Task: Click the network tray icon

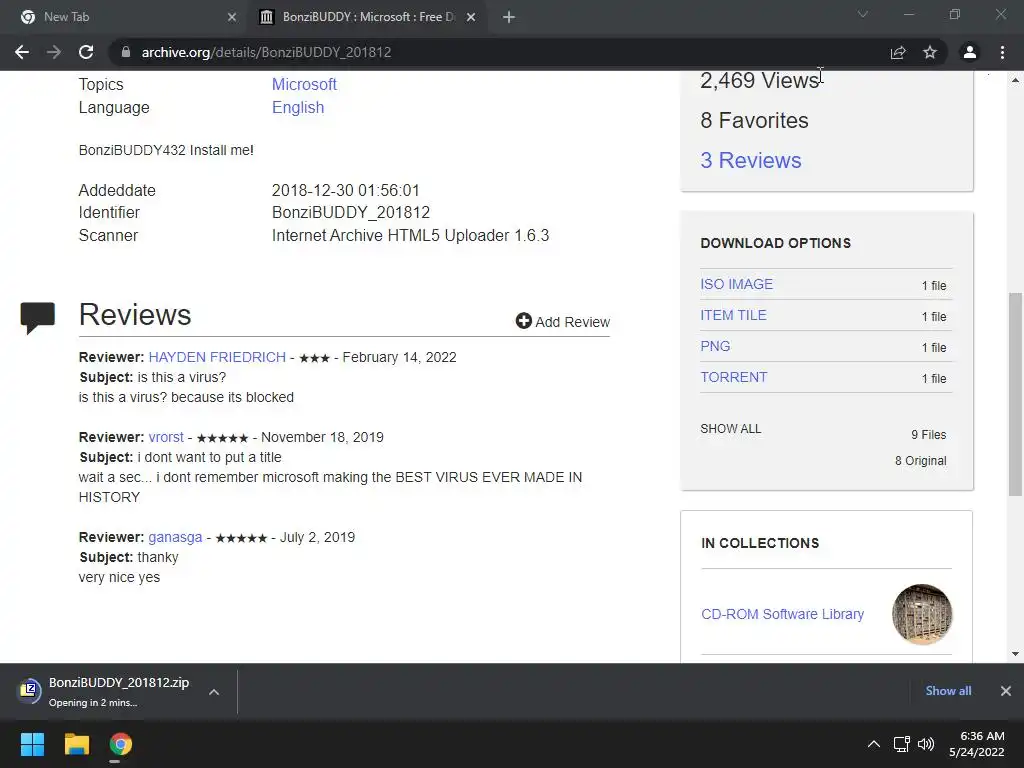Action: click(x=902, y=744)
